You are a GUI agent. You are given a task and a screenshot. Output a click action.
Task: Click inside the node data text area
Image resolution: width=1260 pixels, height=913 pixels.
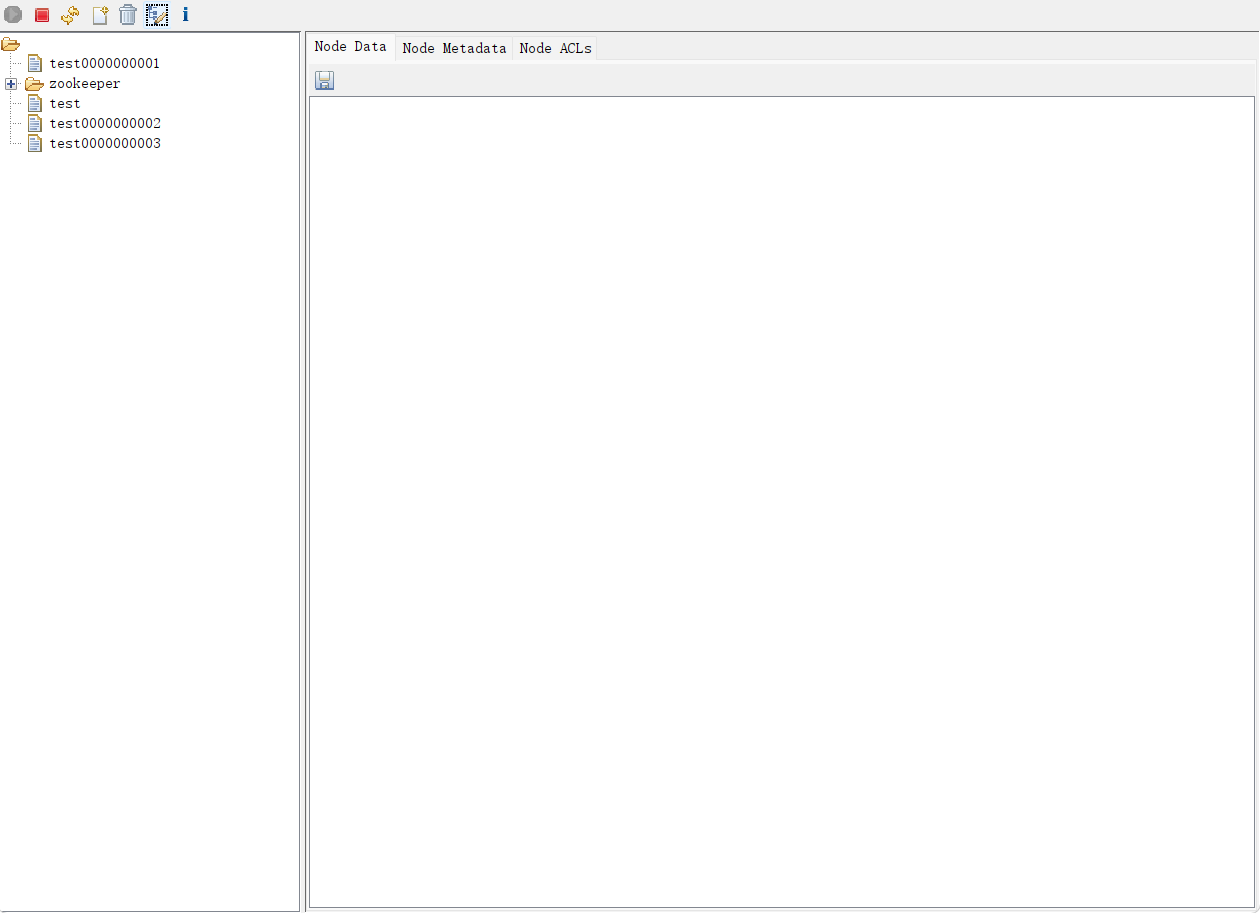click(x=780, y=500)
